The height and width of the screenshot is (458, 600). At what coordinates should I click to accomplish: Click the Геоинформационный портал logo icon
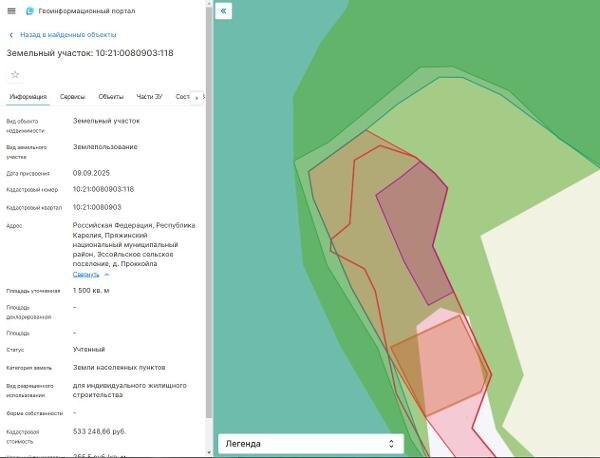click(29, 11)
